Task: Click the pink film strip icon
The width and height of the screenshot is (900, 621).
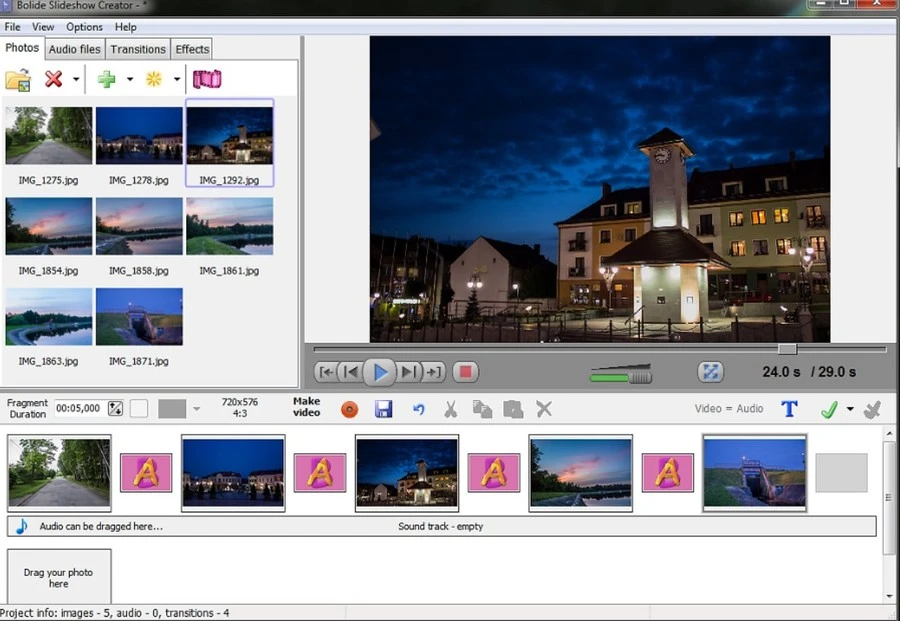Action: coord(207,79)
